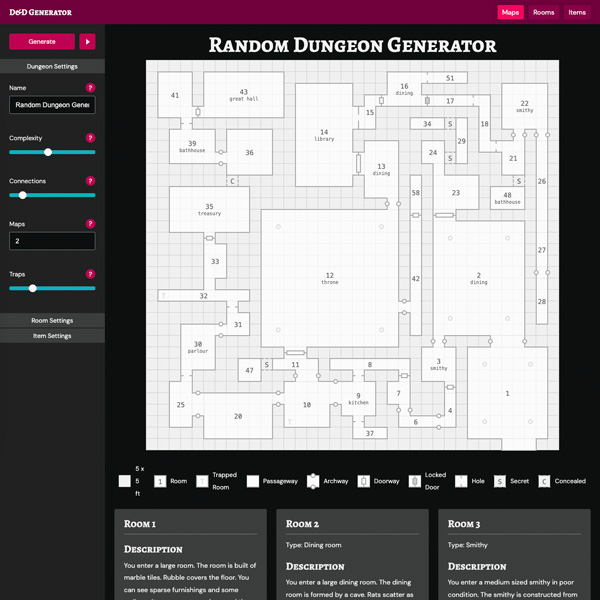The height and width of the screenshot is (600, 600).
Task: Click the Traps help question mark icon
Action: 90,274
